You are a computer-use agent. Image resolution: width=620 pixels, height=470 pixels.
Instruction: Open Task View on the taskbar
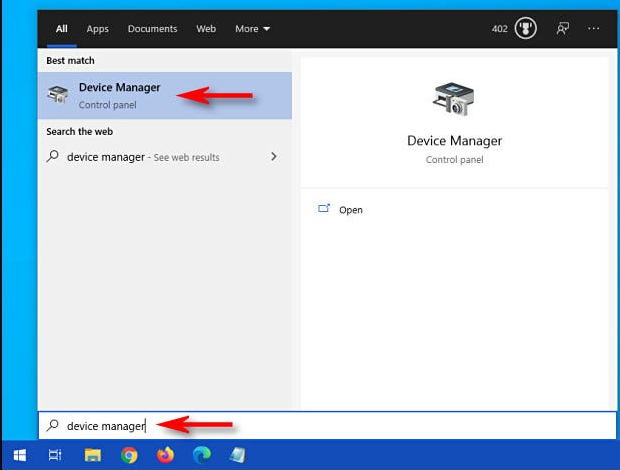pyautogui.click(x=55, y=455)
